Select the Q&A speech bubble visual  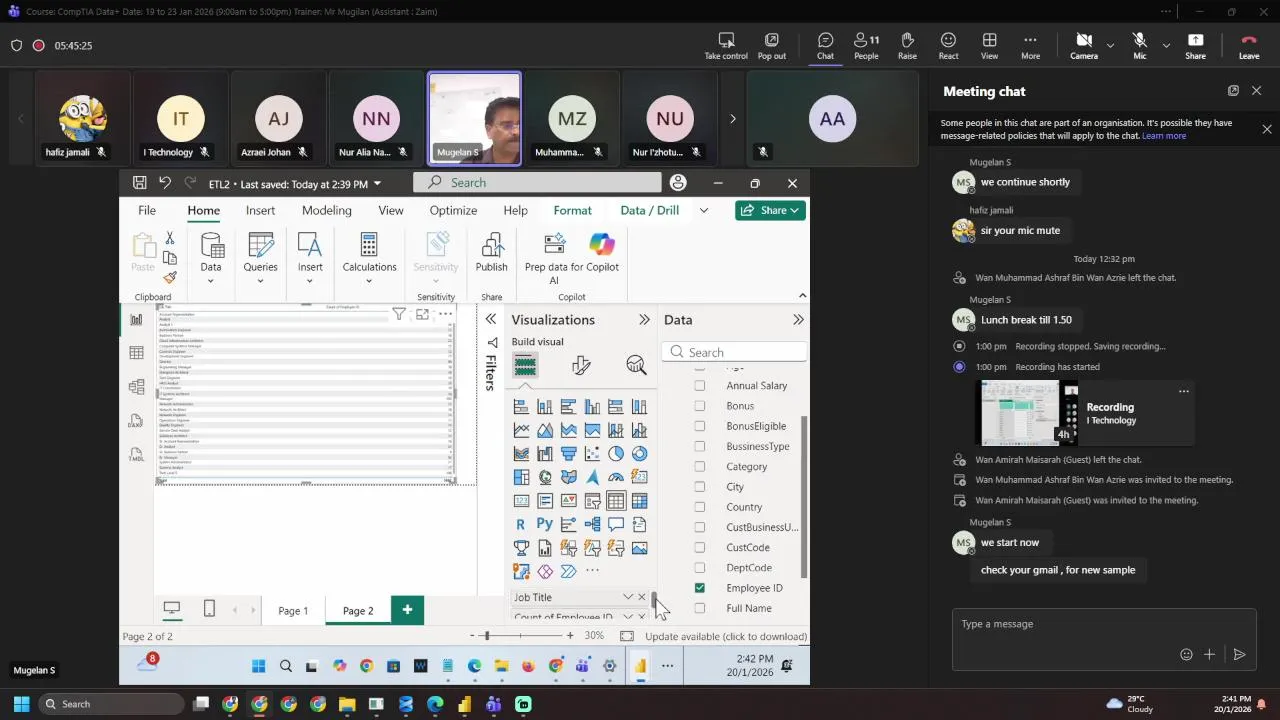616,524
